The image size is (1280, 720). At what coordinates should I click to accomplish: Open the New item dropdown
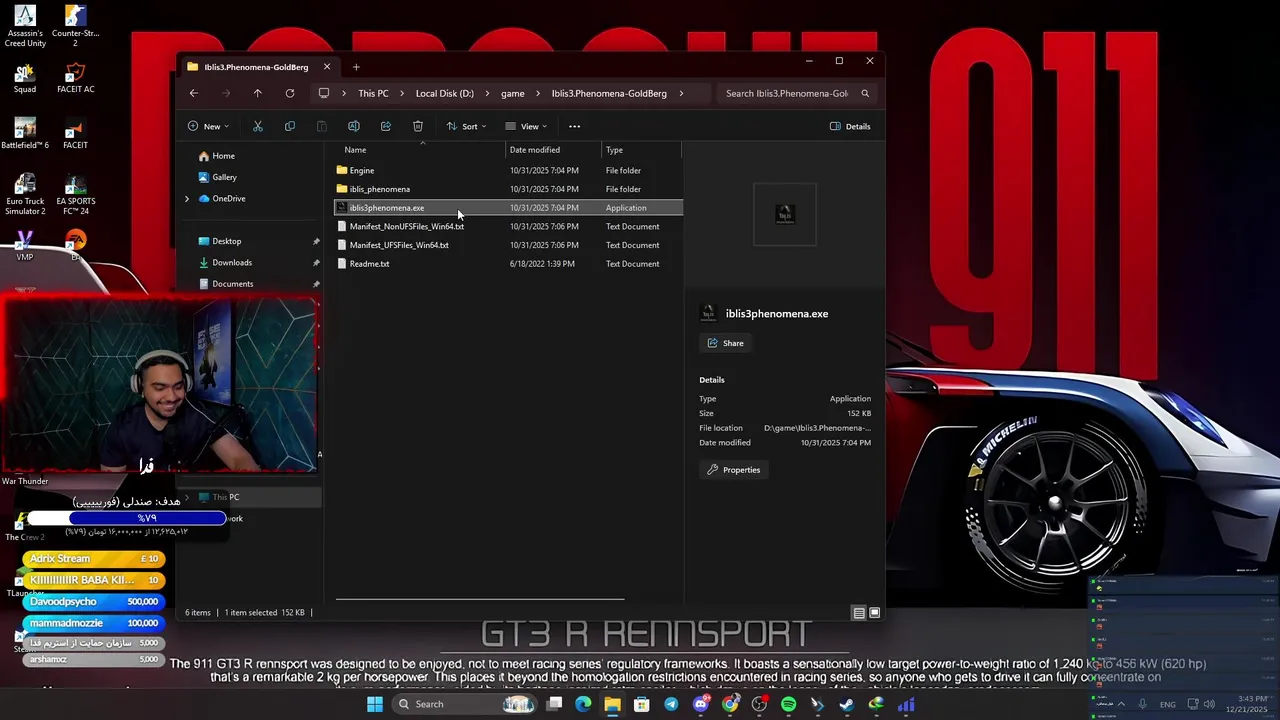[x=208, y=126]
